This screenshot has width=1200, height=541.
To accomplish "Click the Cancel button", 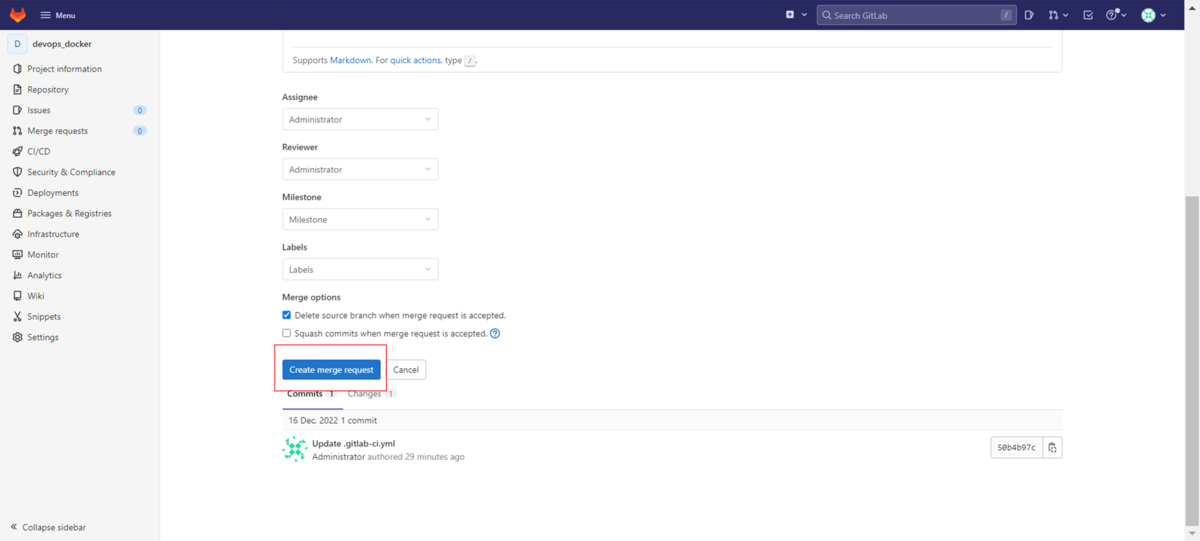I will [406, 369].
